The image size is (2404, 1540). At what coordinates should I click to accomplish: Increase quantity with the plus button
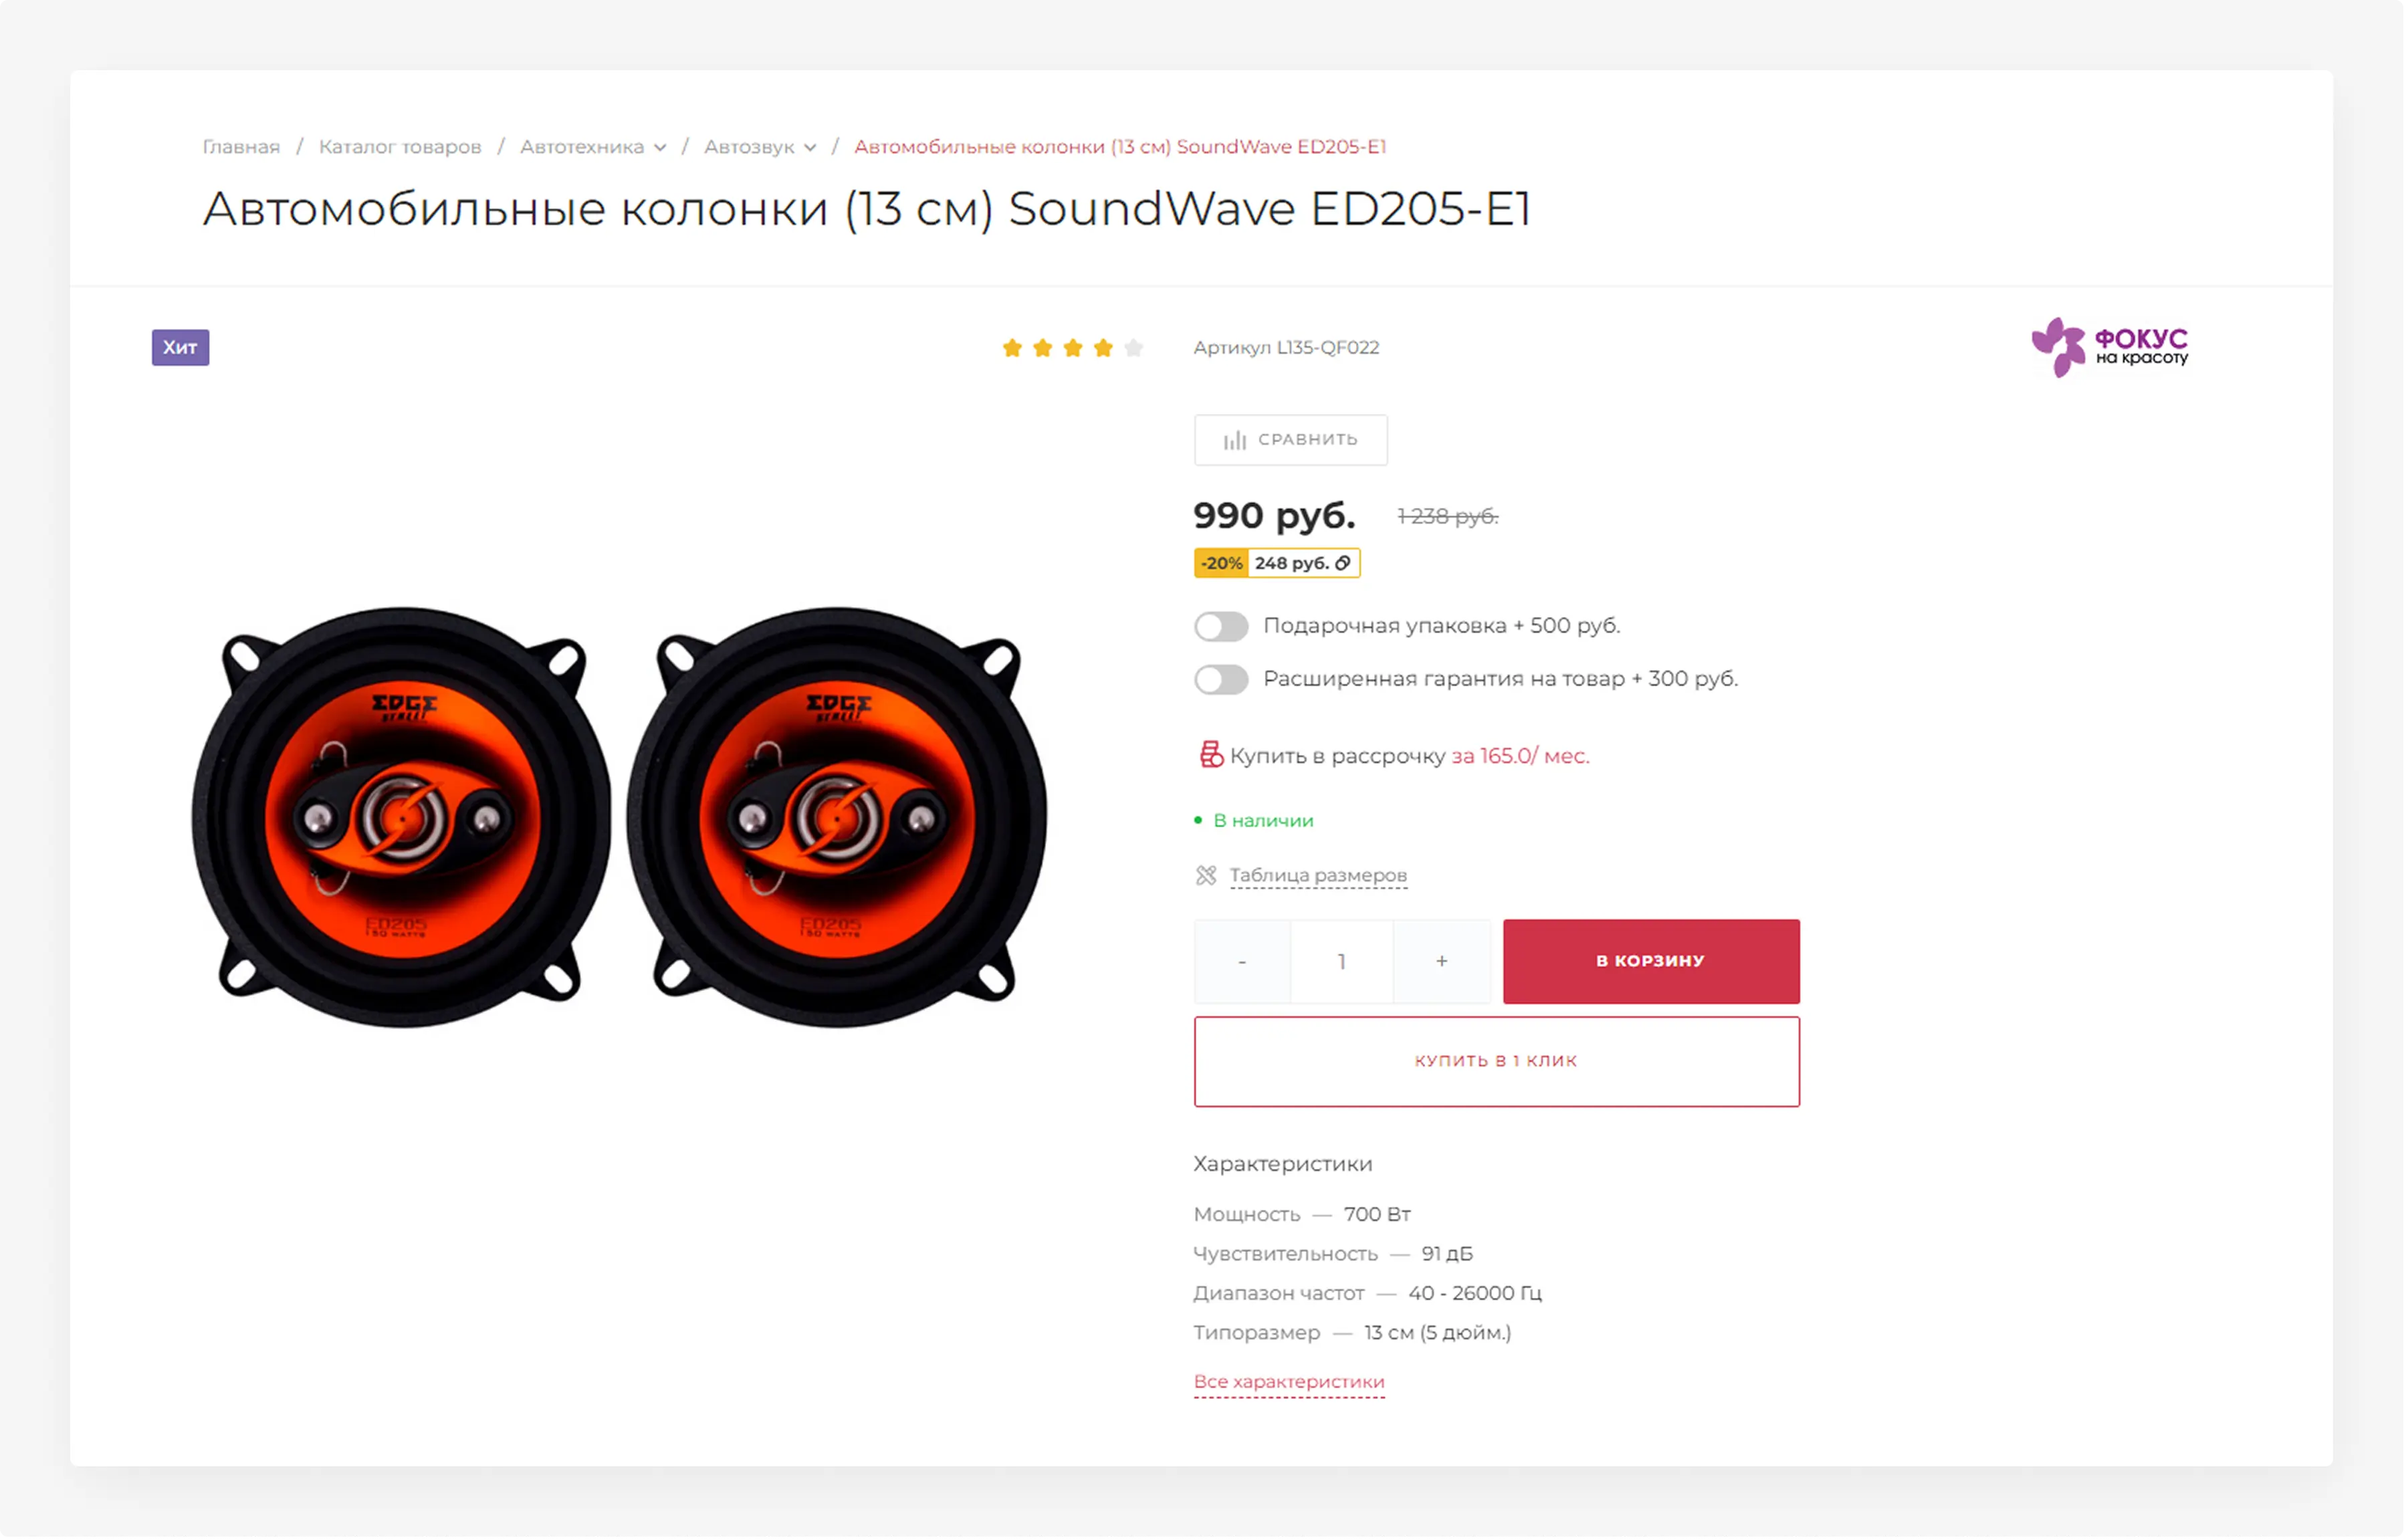[1441, 961]
